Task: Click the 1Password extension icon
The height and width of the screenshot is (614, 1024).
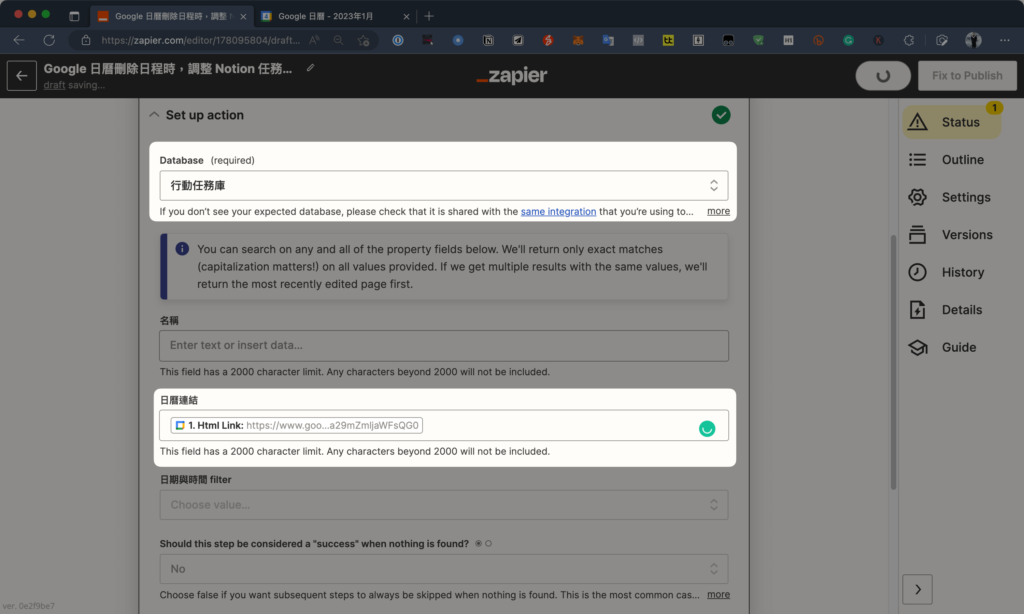Action: (398, 40)
